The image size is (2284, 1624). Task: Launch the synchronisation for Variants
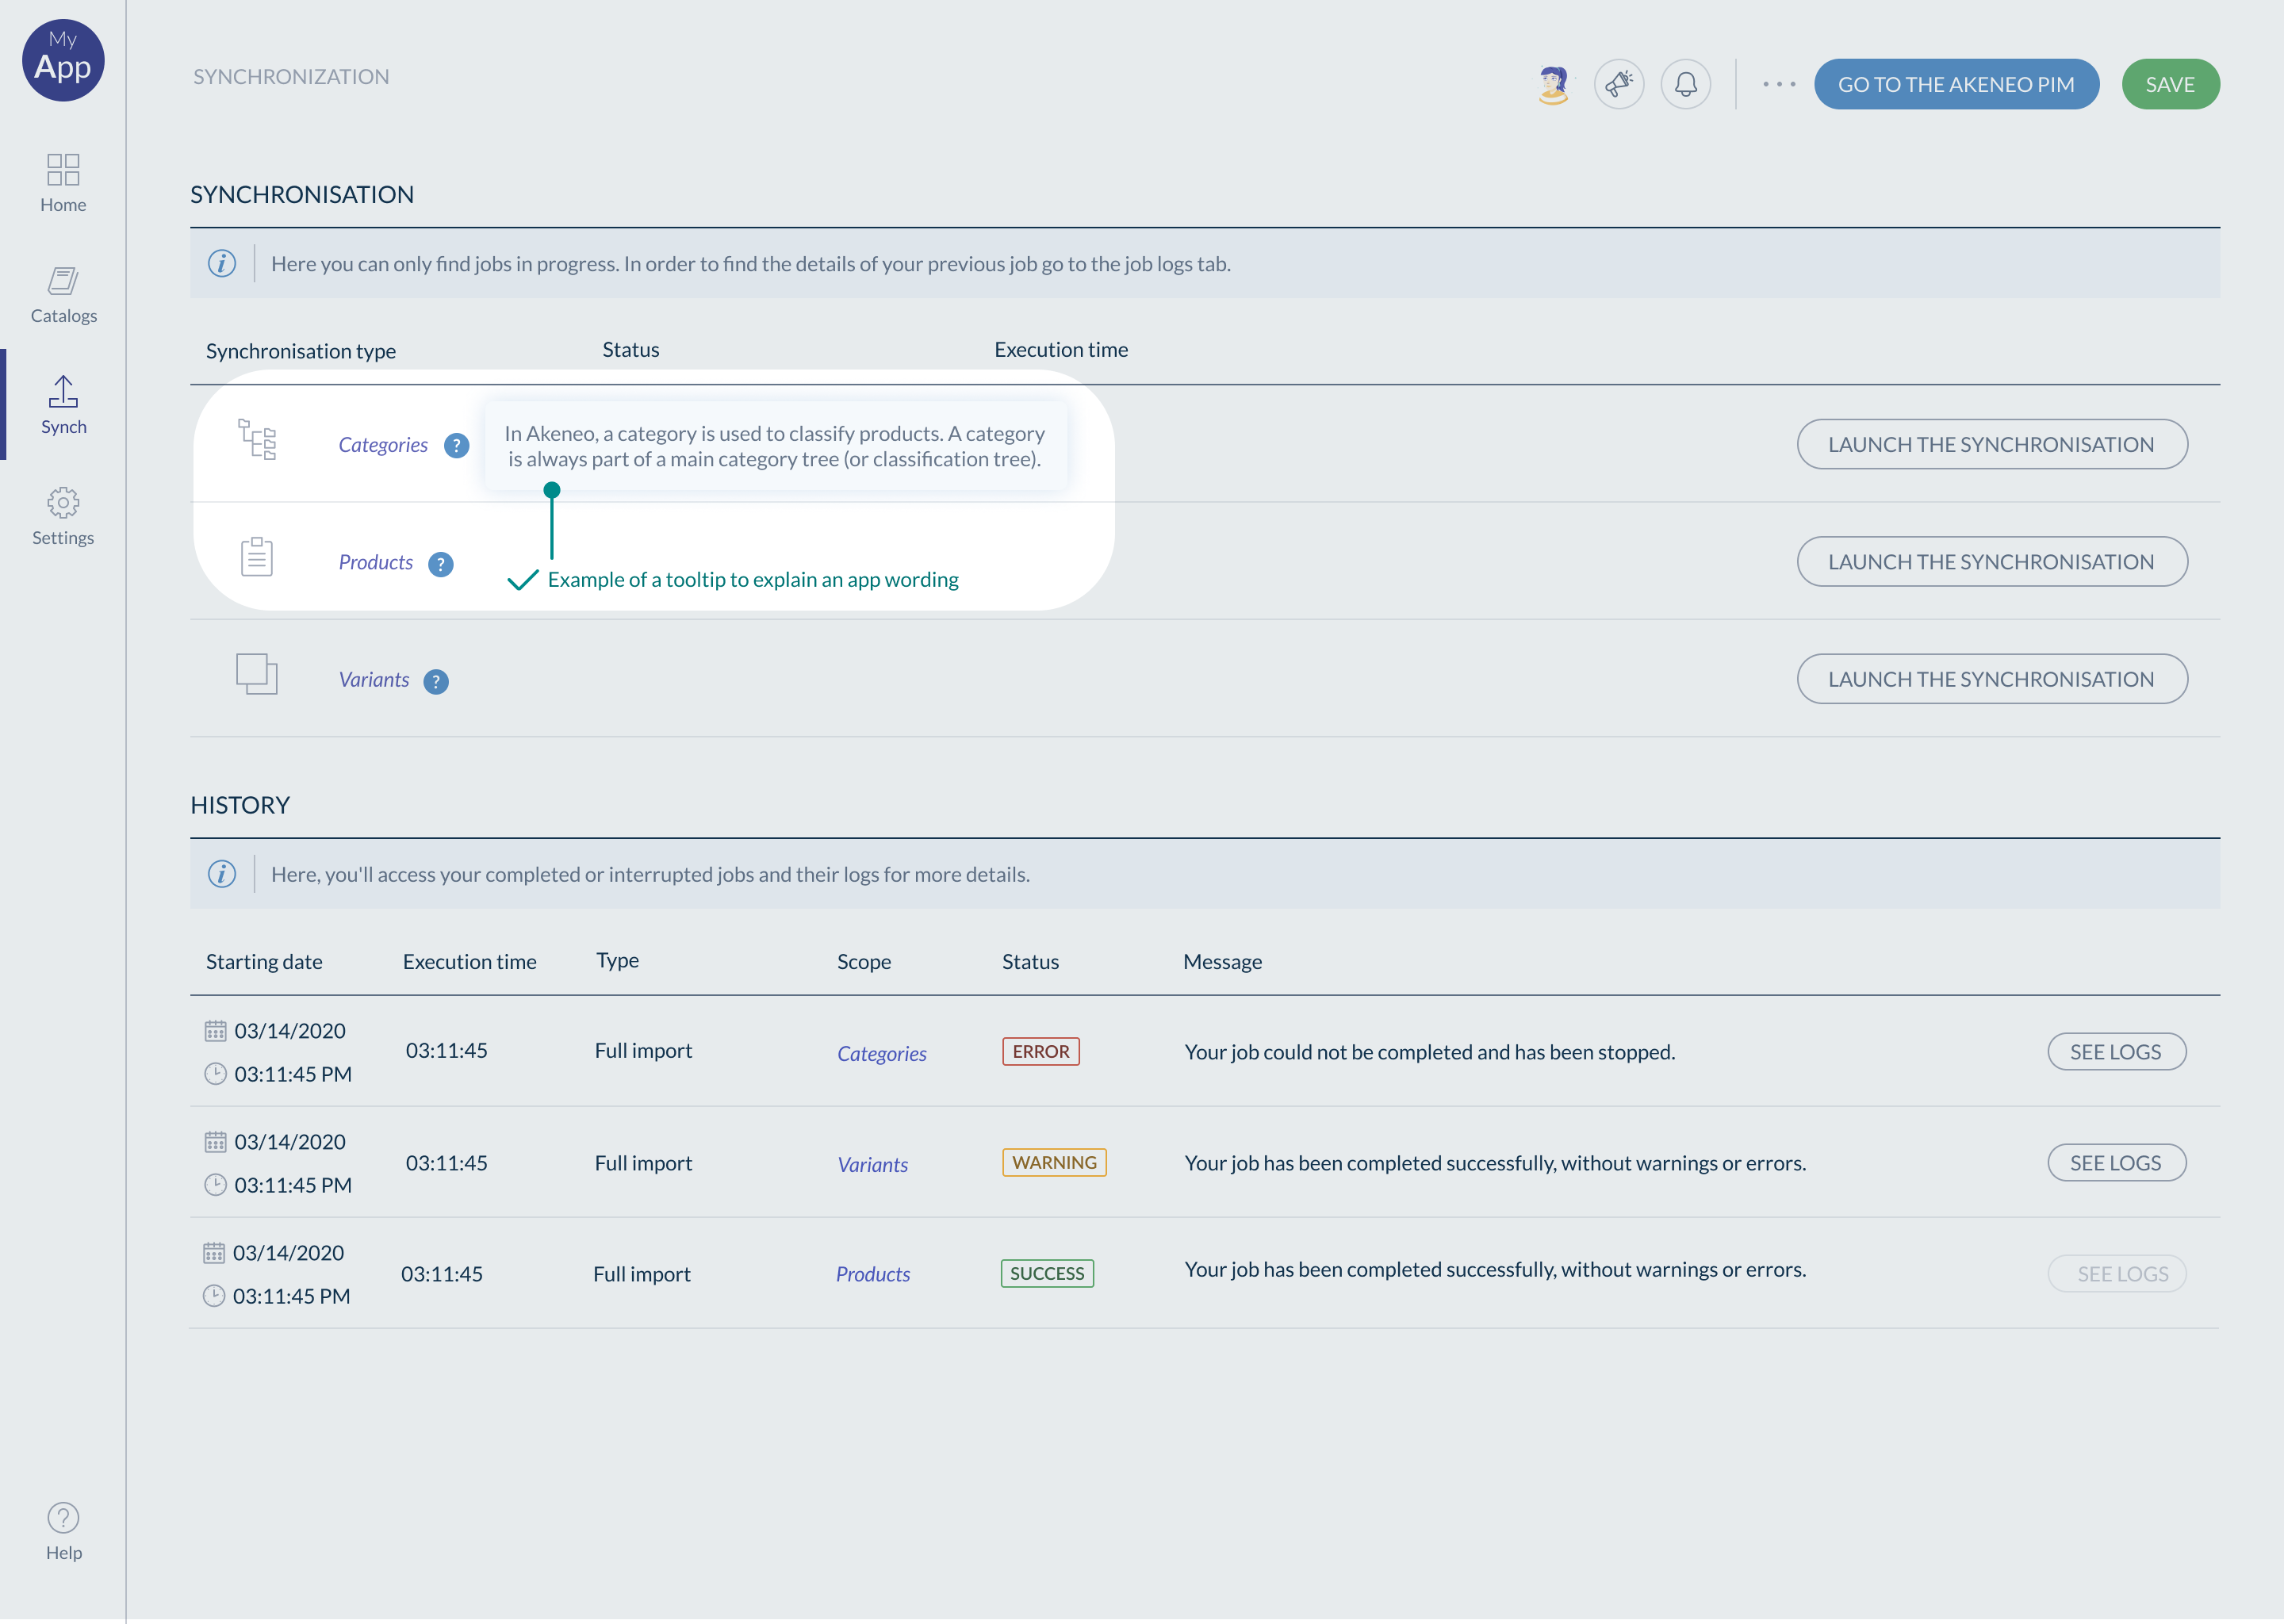[1991, 679]
